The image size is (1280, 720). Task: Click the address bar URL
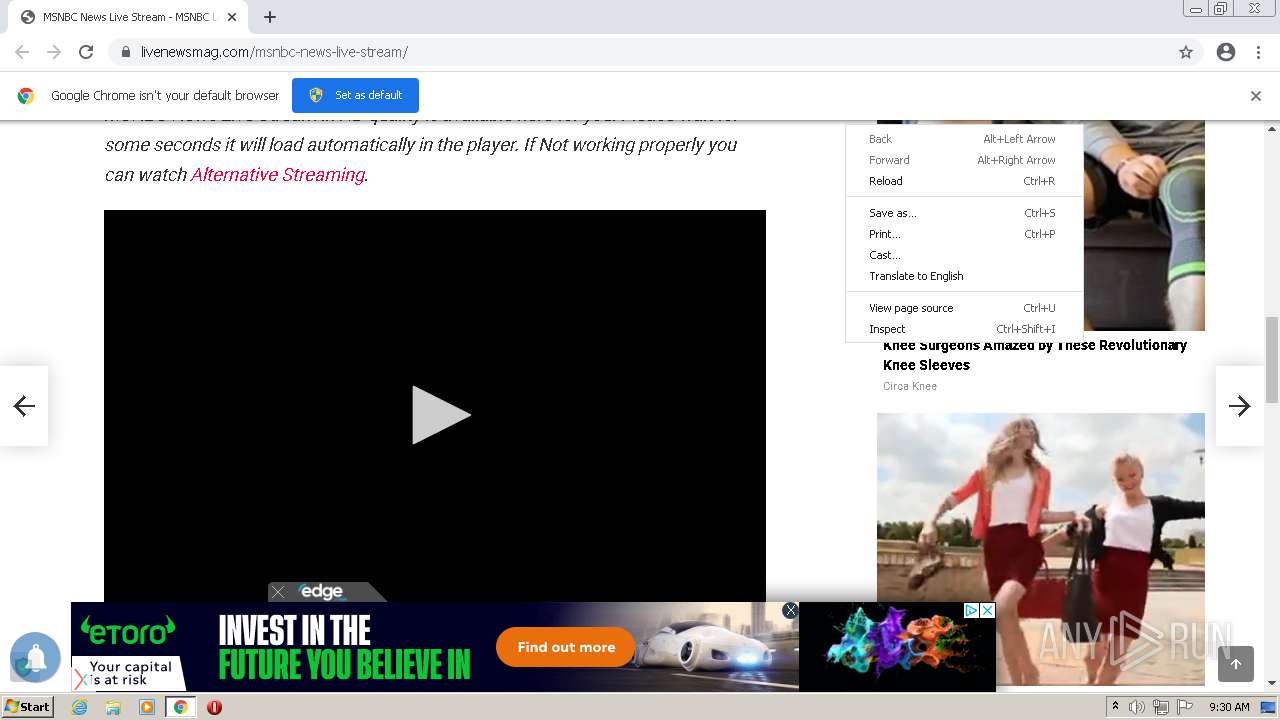[274, 52]
